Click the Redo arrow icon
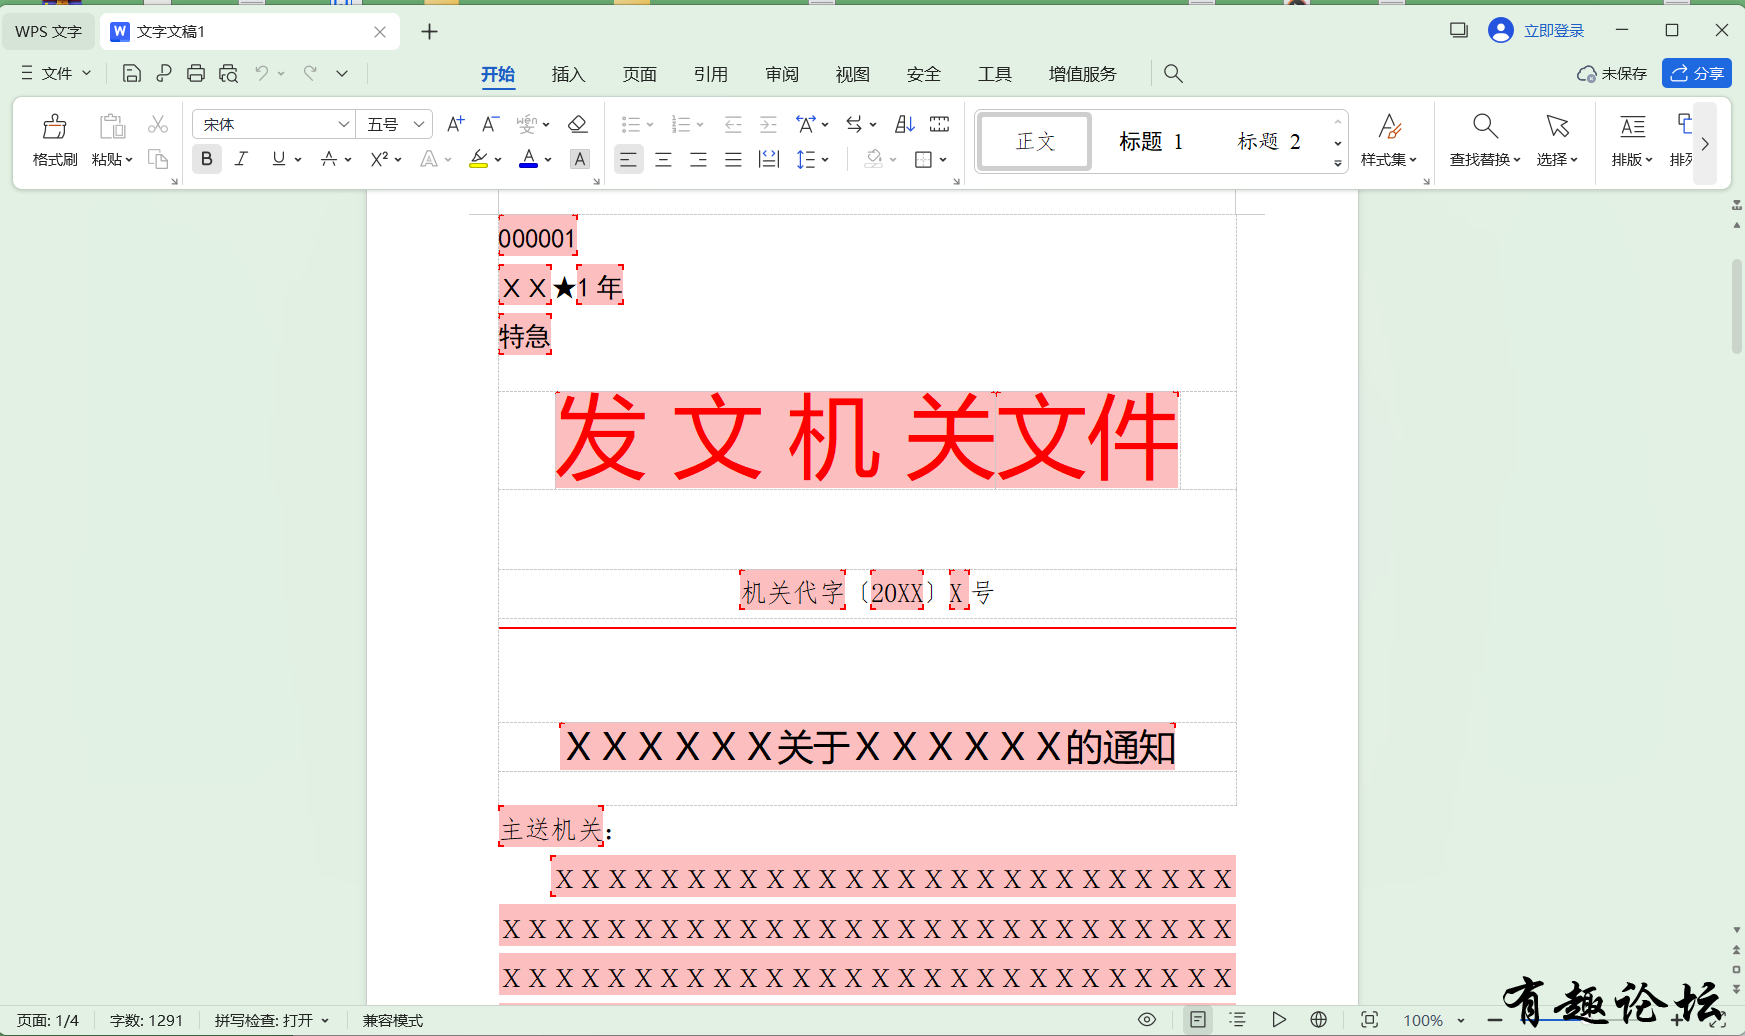1745x1036 pixels. 310,73
